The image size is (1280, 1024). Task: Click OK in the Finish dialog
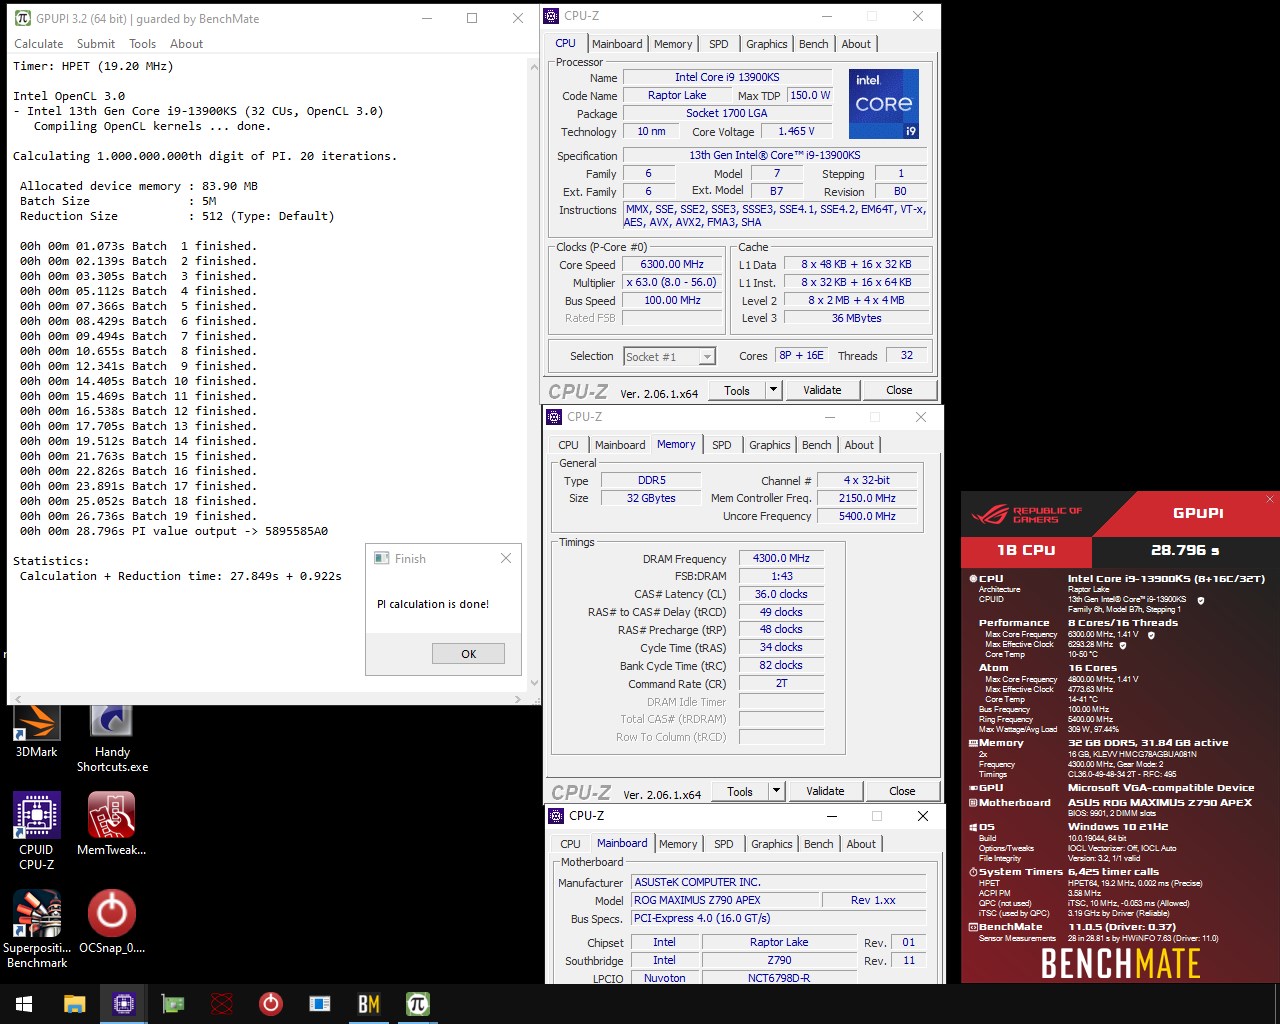click(468, 654)
